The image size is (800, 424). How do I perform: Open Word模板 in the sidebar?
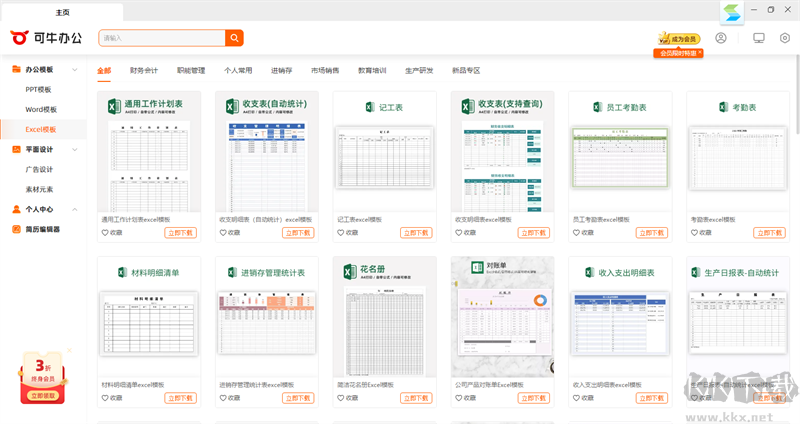pyautogui.click(x=41, y=109)
